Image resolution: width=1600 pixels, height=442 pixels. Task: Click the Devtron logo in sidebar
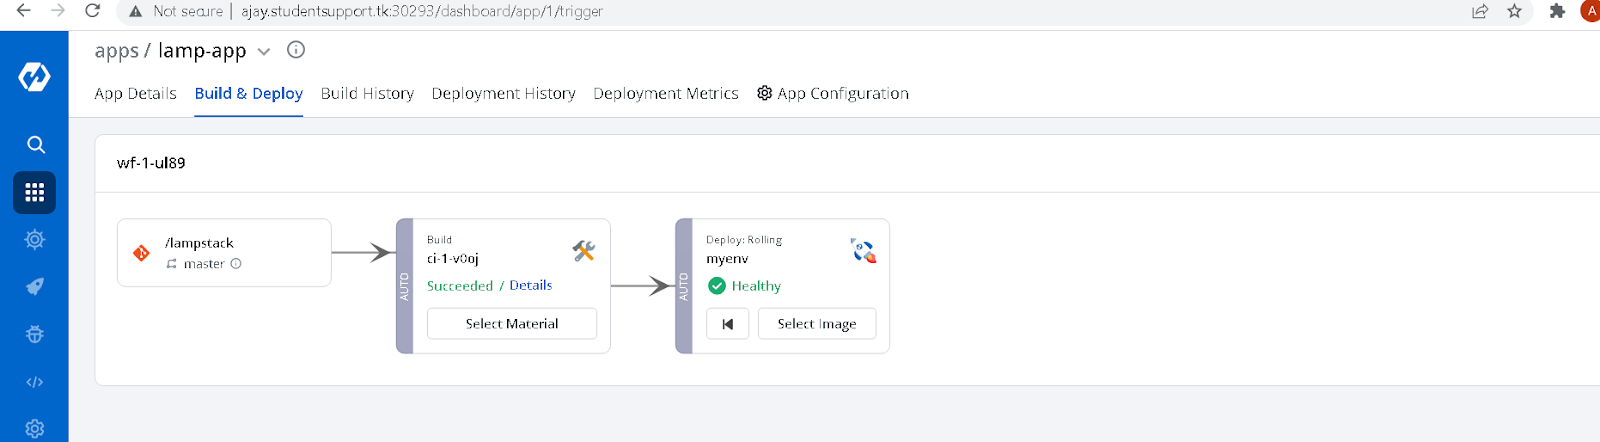(x=34, y=77)
